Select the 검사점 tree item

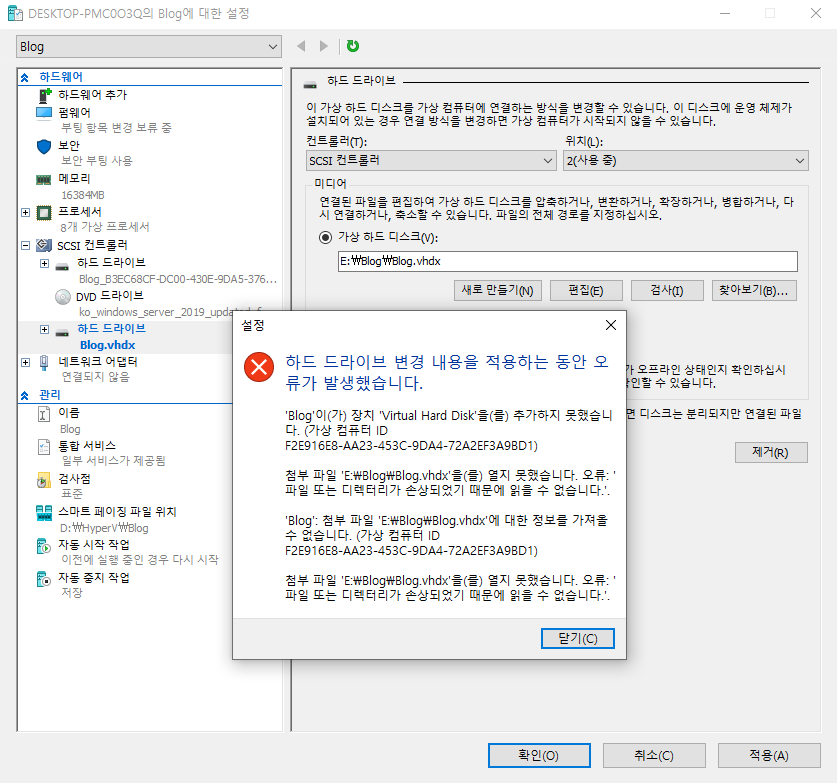click(x=74, y=479)
